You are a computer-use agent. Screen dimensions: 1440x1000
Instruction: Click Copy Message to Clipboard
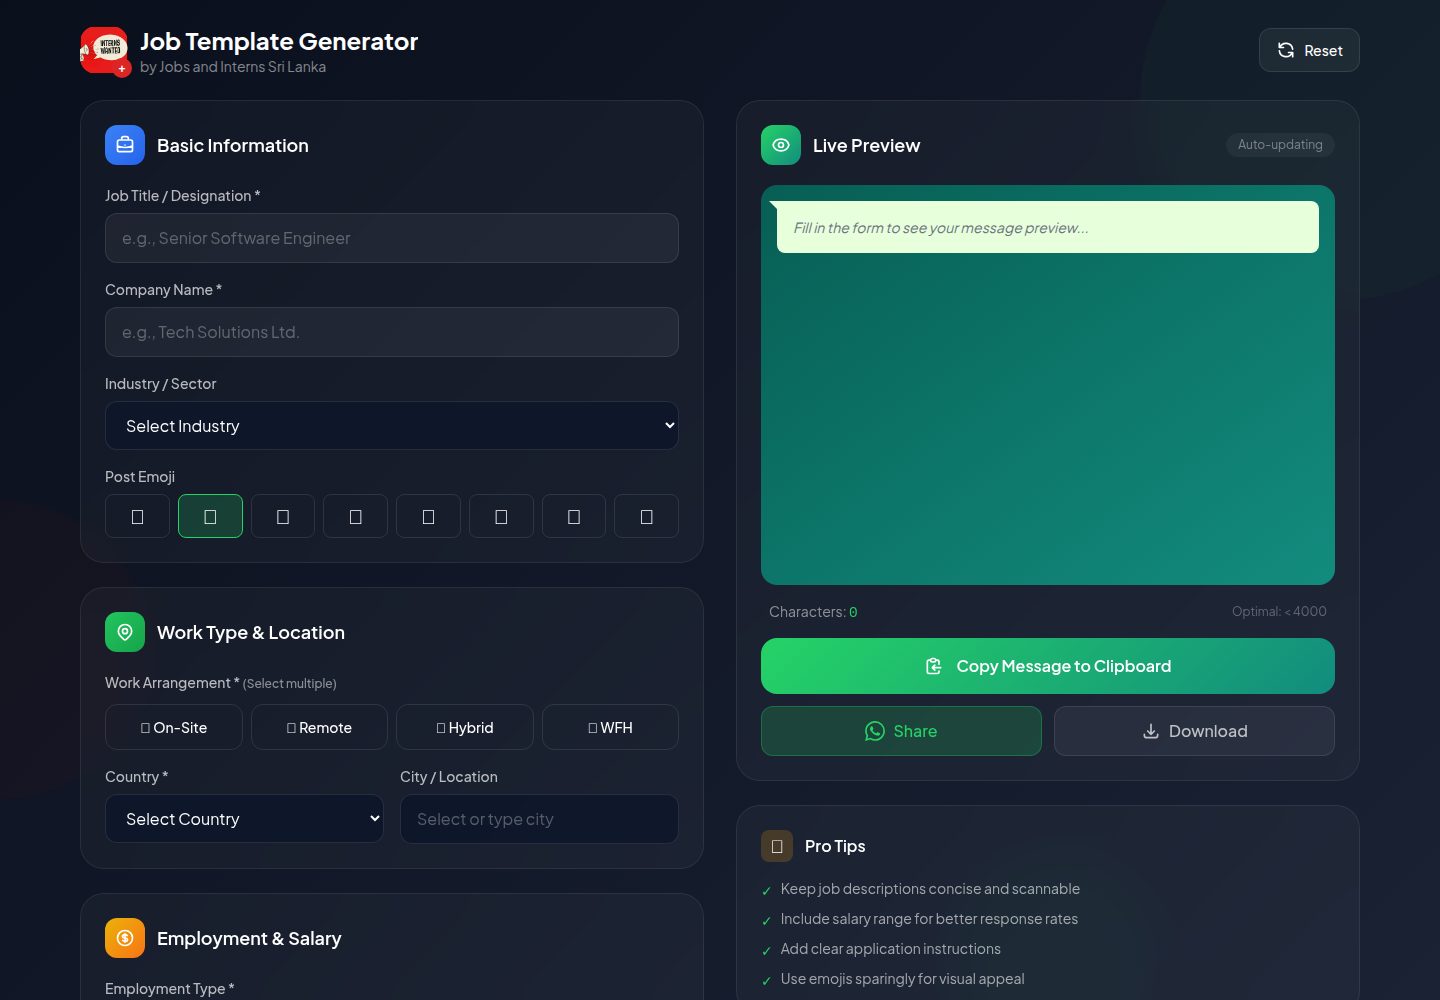coord(1048,666)
